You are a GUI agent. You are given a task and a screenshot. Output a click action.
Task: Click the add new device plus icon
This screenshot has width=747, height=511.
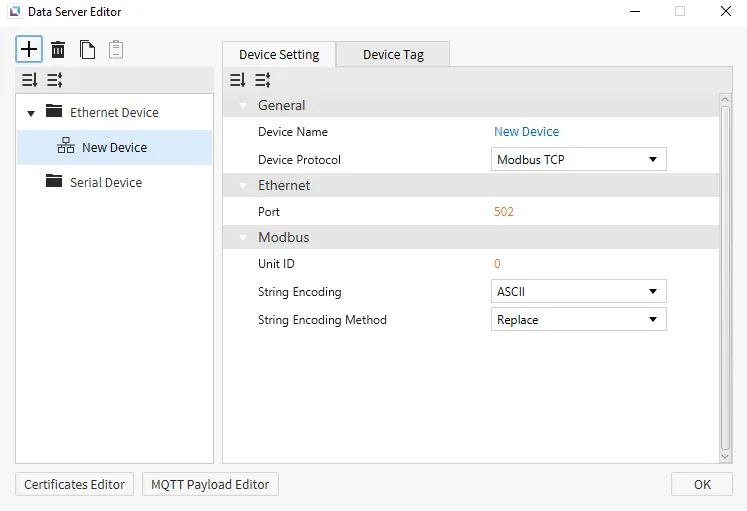coord(30,49)
